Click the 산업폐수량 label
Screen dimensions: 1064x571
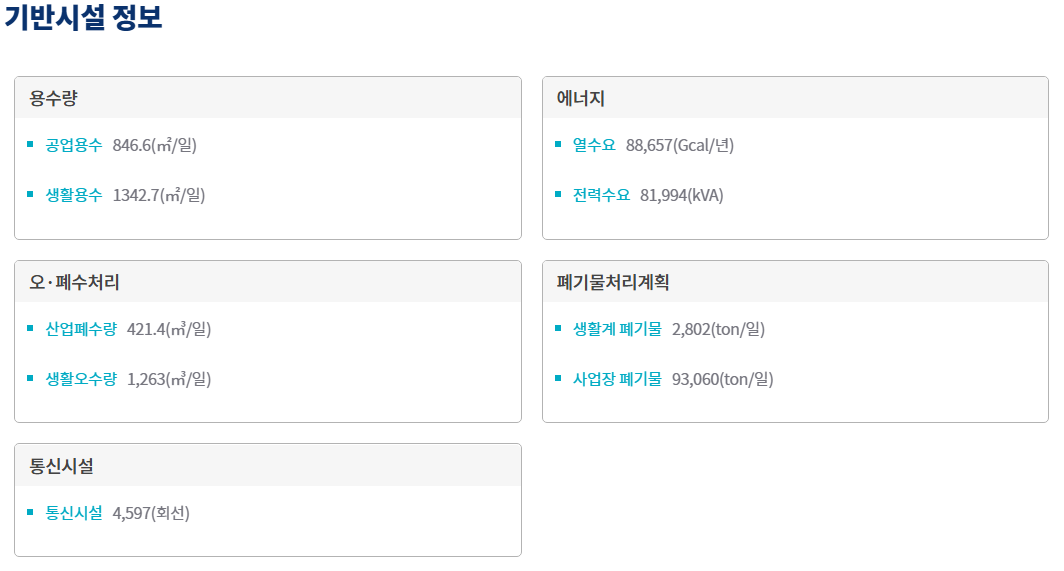(81, 329)
